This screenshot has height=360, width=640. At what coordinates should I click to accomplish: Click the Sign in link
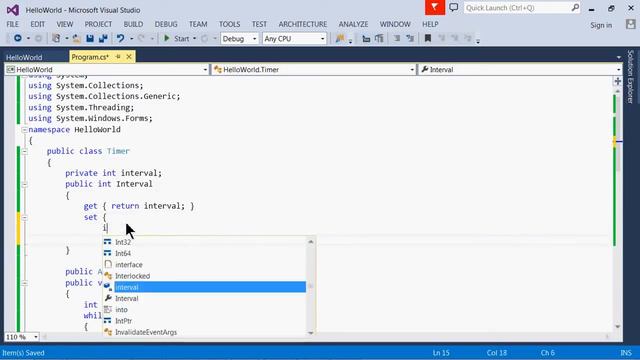click(601, 25)
